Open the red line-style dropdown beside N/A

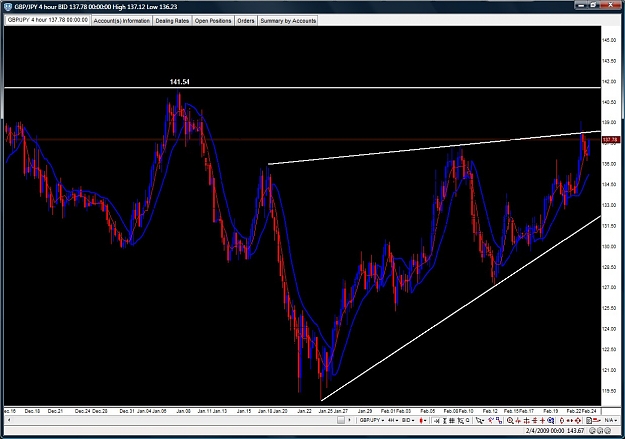(597, 420)
